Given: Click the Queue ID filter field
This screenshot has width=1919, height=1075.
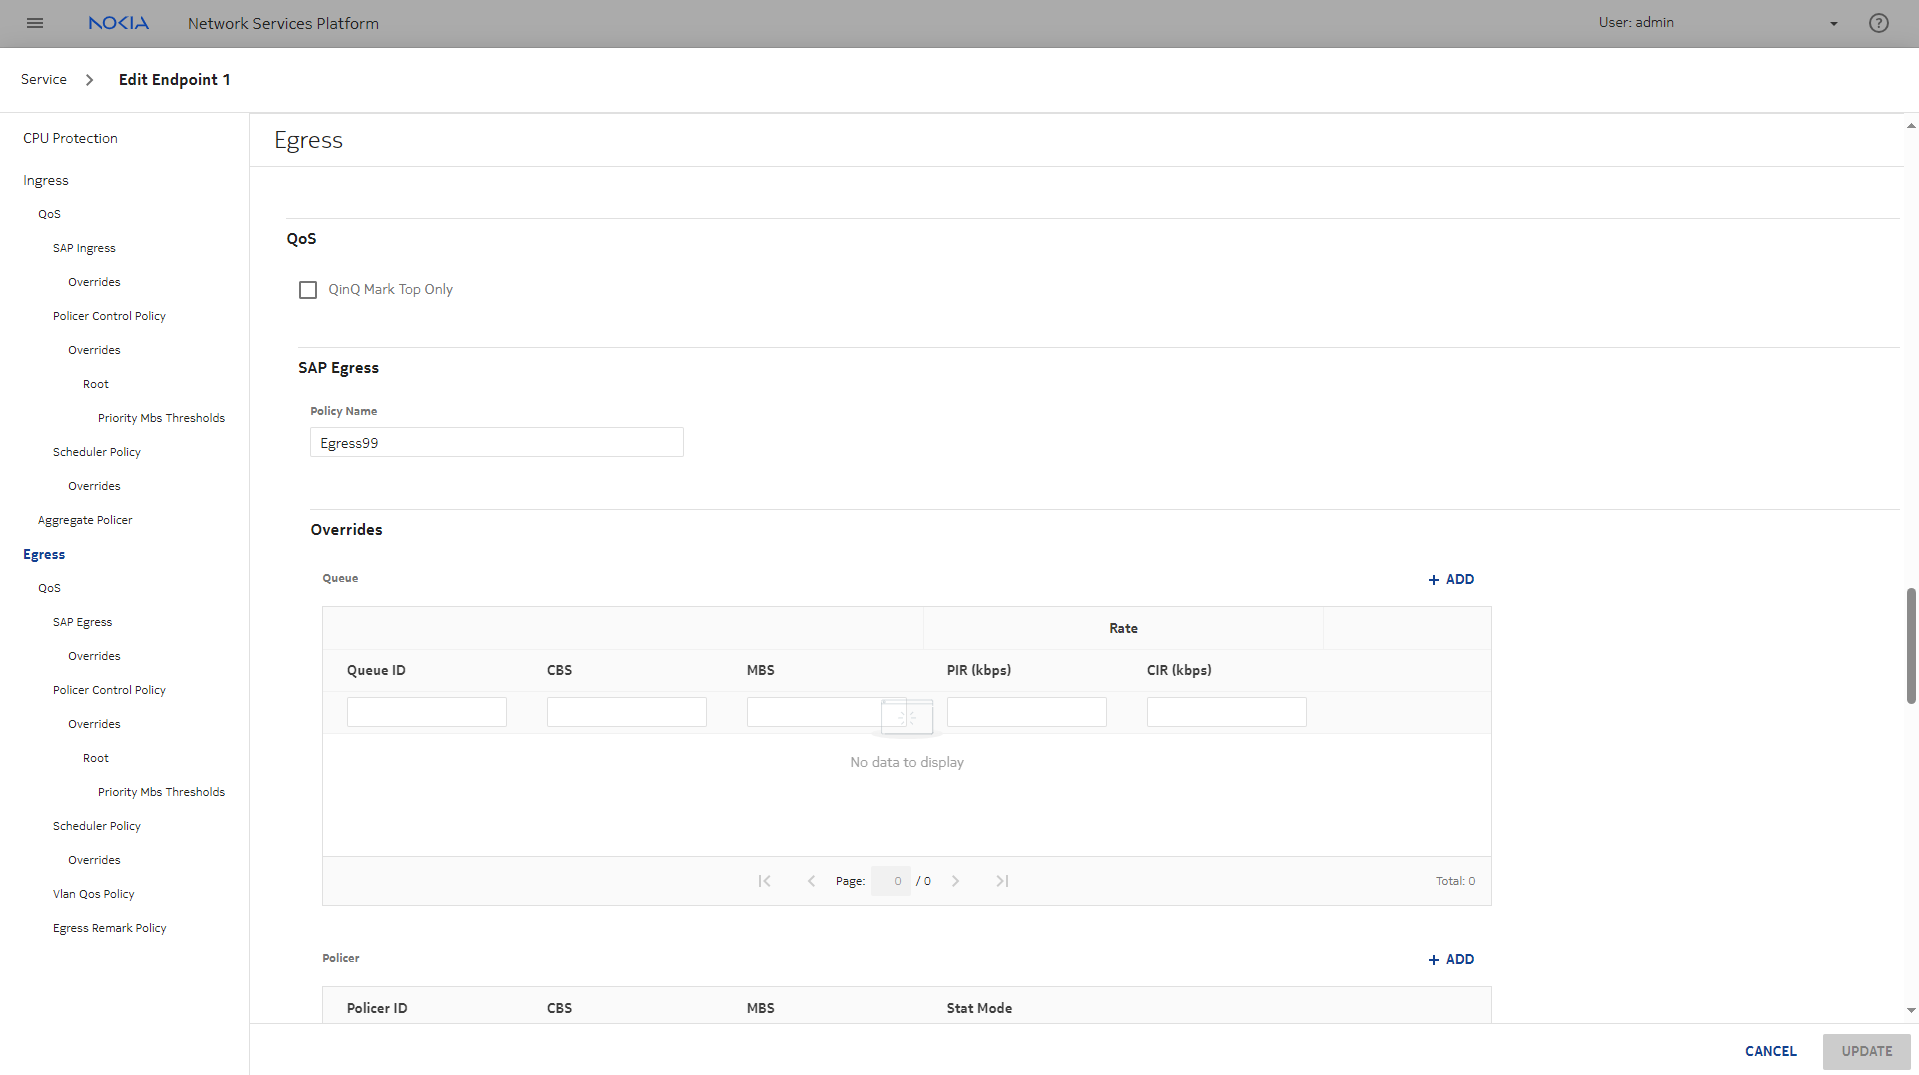Looking at the screenshot, I should [426, 712].
